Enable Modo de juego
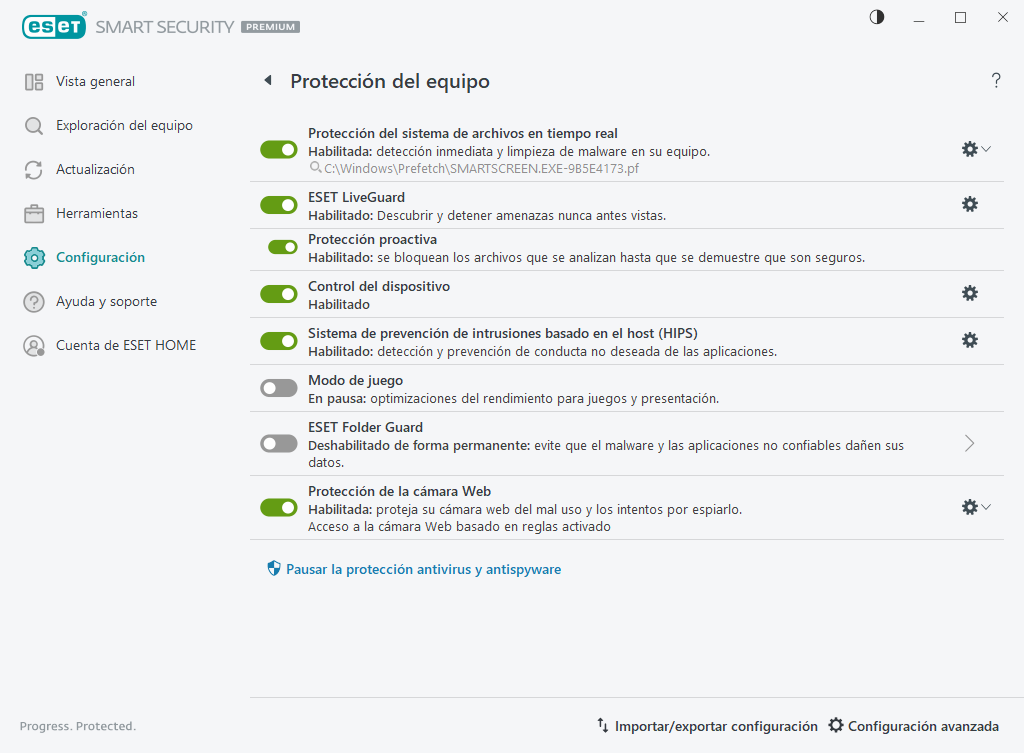 [x=278, y=388]
